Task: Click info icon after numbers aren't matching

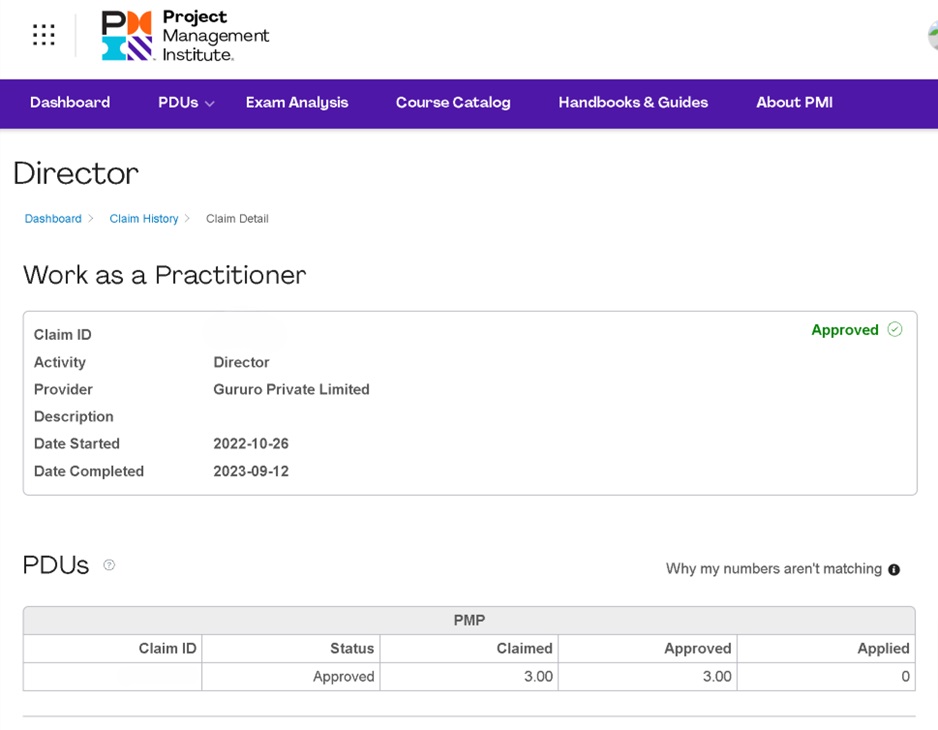Action: 894,570
